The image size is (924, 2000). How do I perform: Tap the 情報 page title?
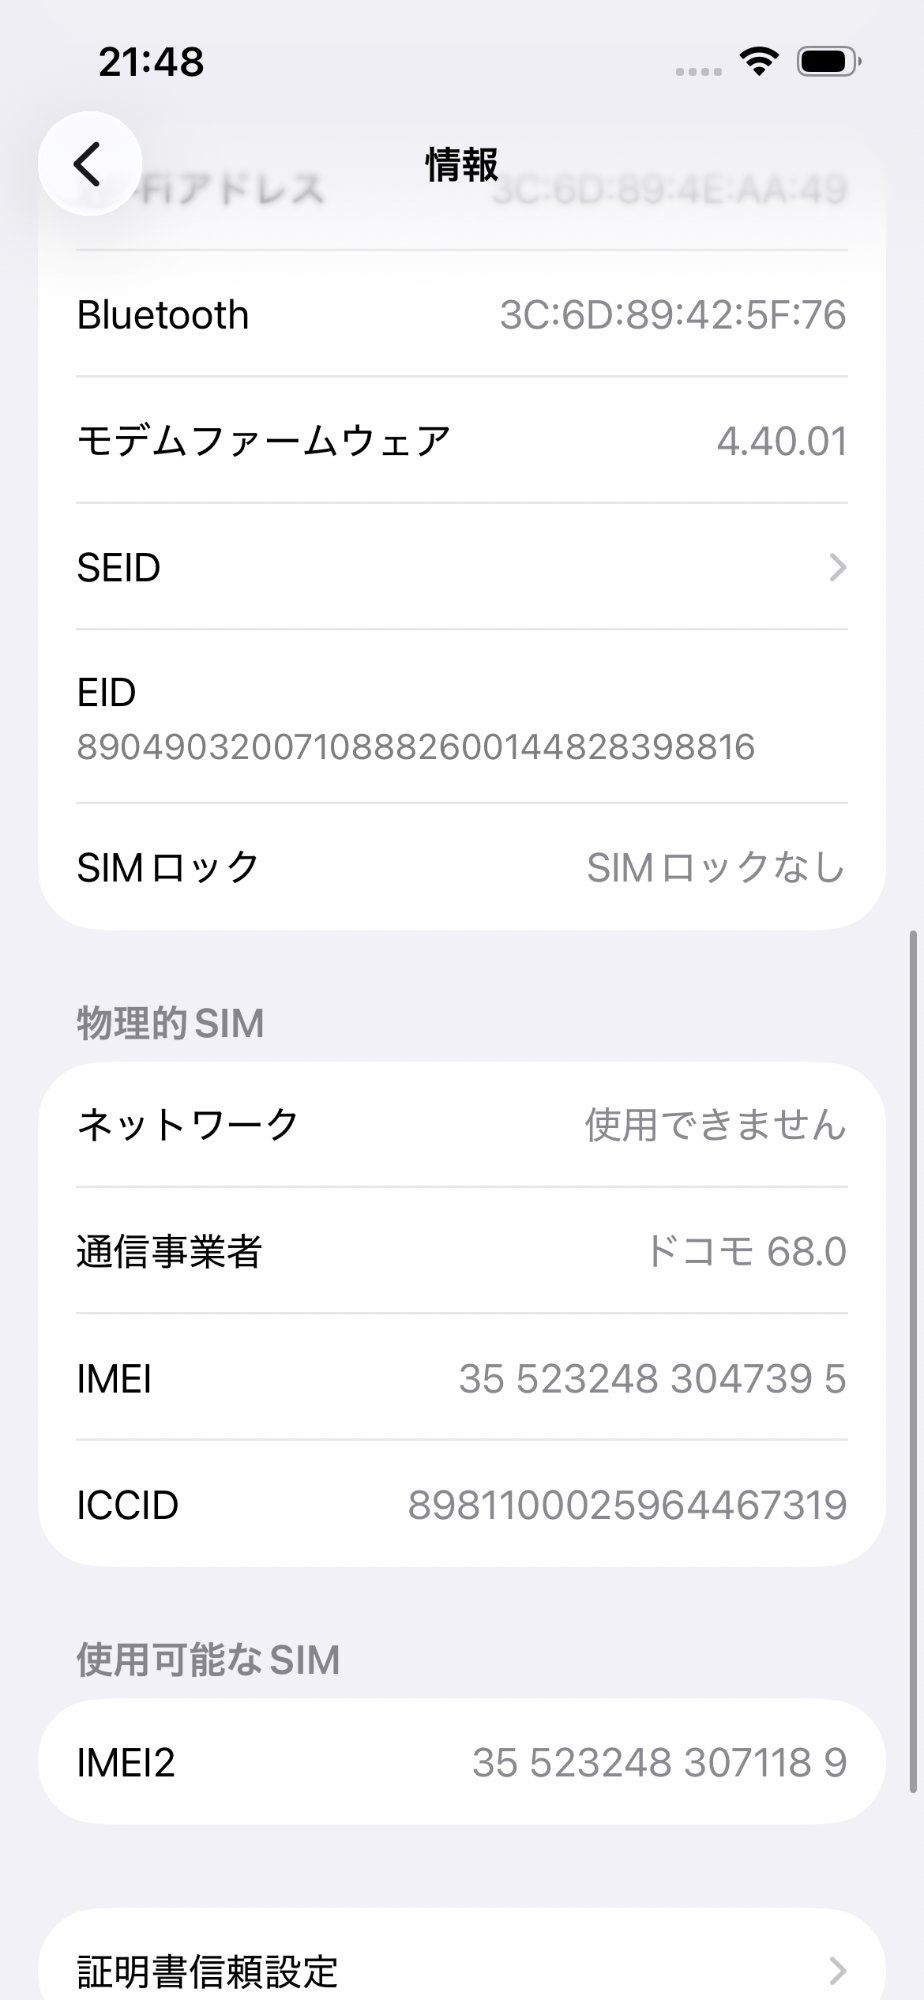[461, 165]
